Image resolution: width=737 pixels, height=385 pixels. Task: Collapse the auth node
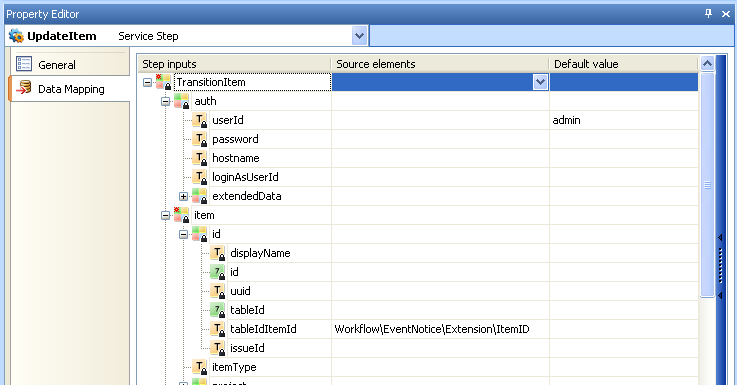coord(165,102)
